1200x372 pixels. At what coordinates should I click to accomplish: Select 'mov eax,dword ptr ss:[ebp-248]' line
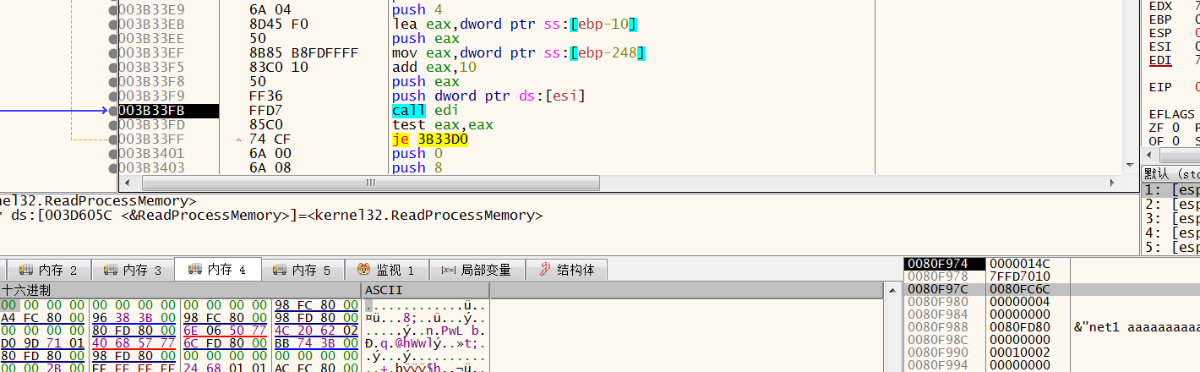coord(518,53)
